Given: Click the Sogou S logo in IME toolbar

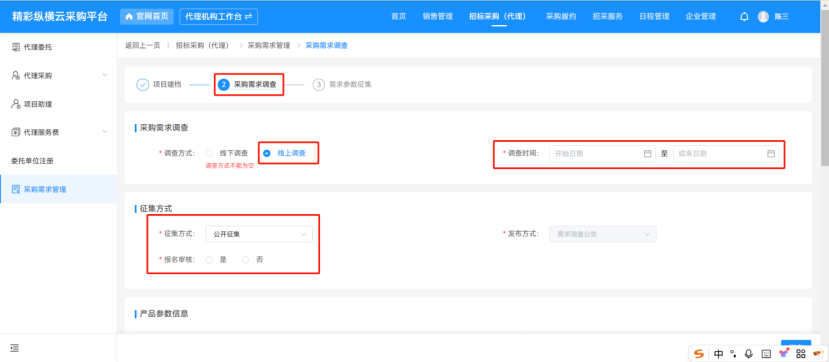Looking at the screenshot, I should coord(699,354).
